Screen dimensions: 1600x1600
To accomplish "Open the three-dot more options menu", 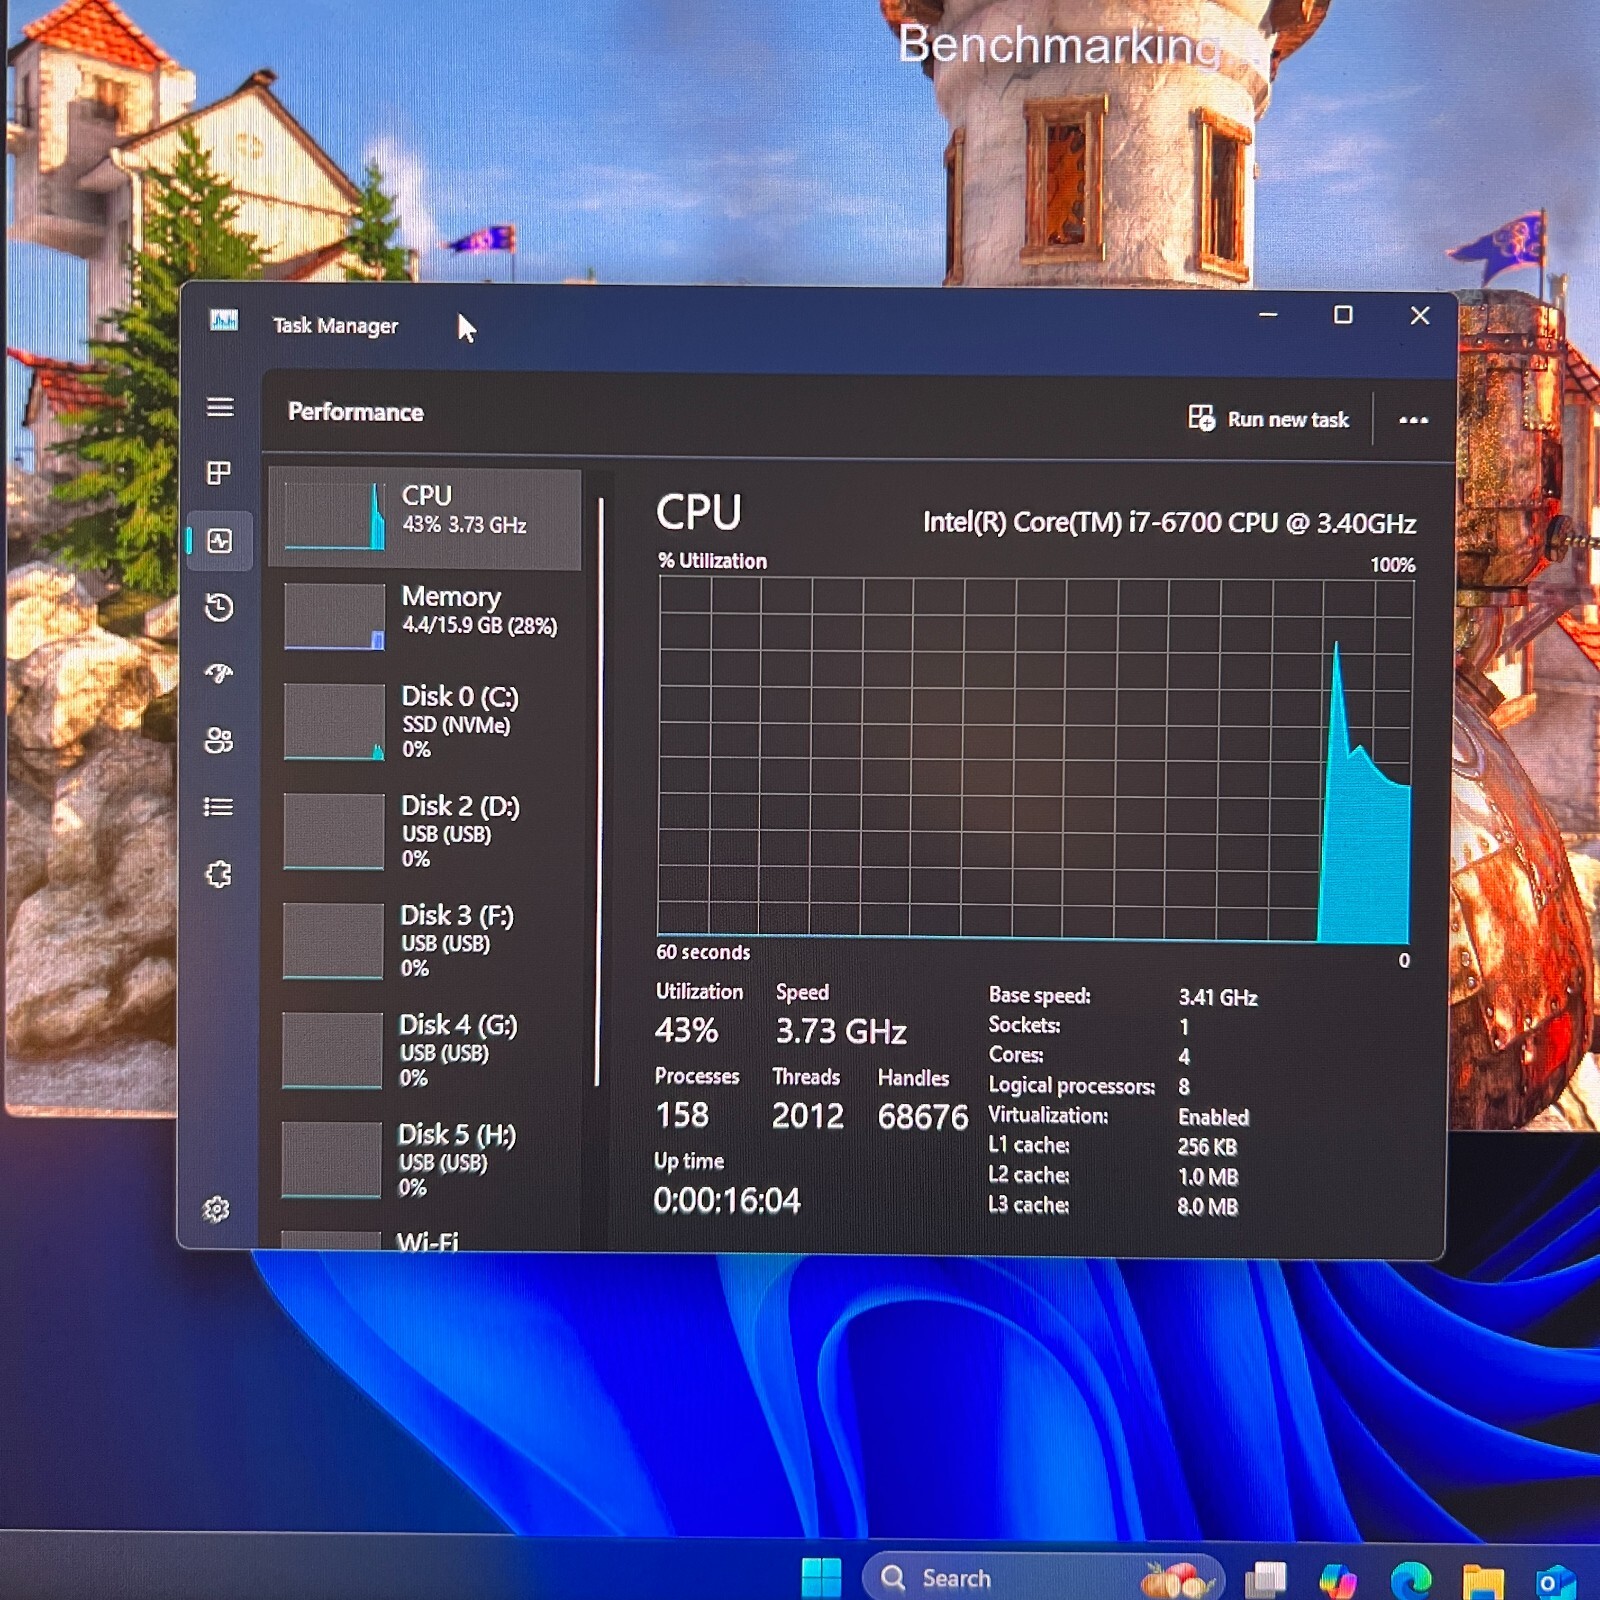I will (1413, 420).
